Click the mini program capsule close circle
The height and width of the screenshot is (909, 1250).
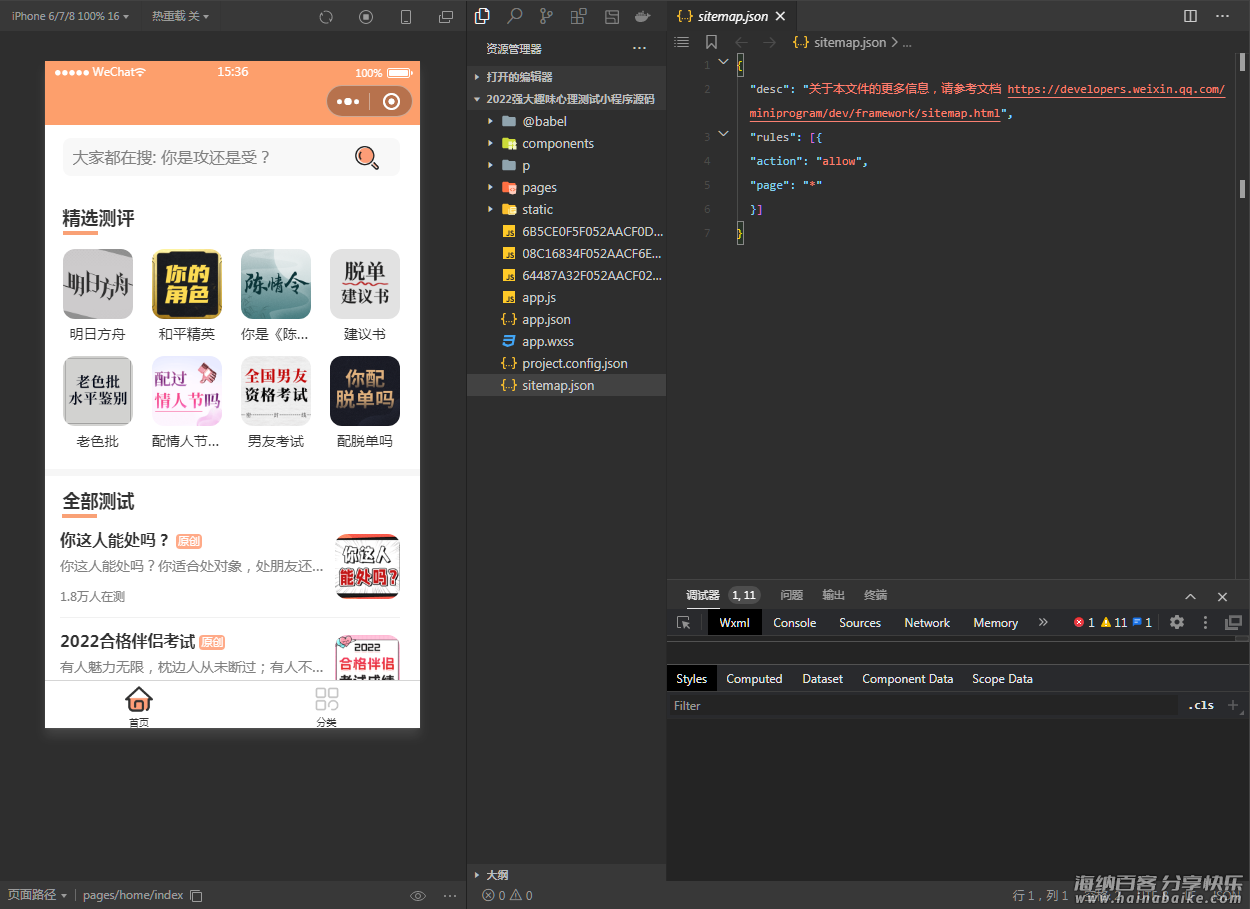[x=391, y=101]
